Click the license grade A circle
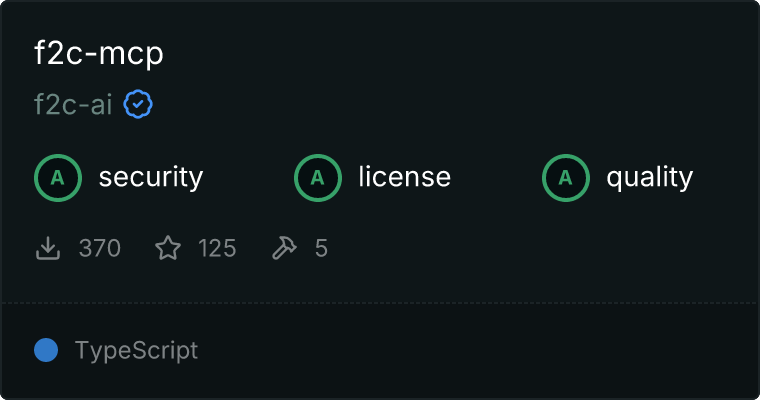The height and width of the screenshot is (400, 760). (x=317, y=178)
